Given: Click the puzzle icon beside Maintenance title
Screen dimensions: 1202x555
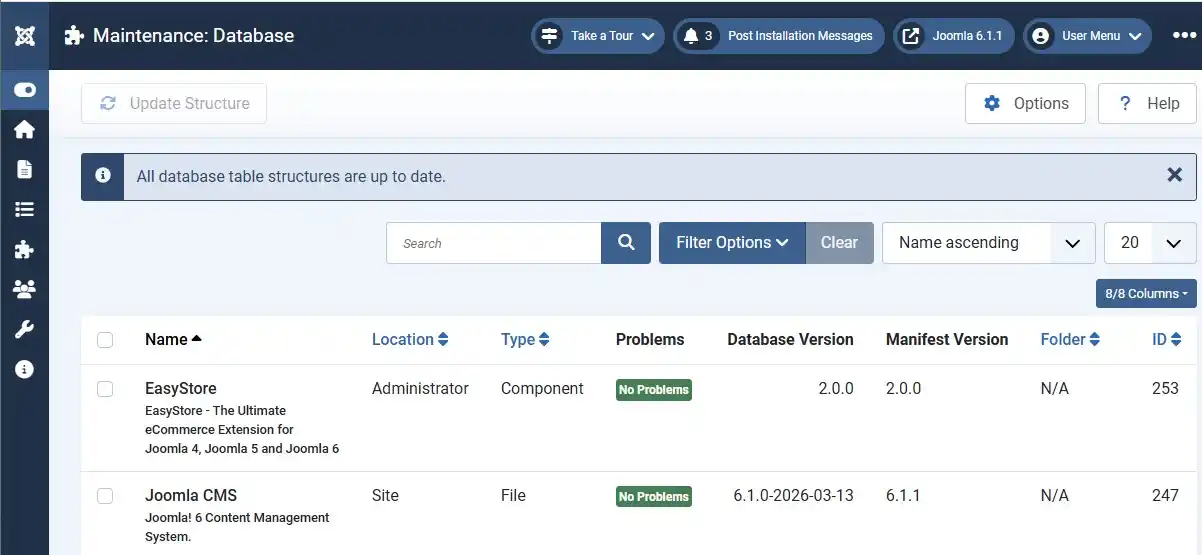Looking at the screenshot, I should [74, 36].
